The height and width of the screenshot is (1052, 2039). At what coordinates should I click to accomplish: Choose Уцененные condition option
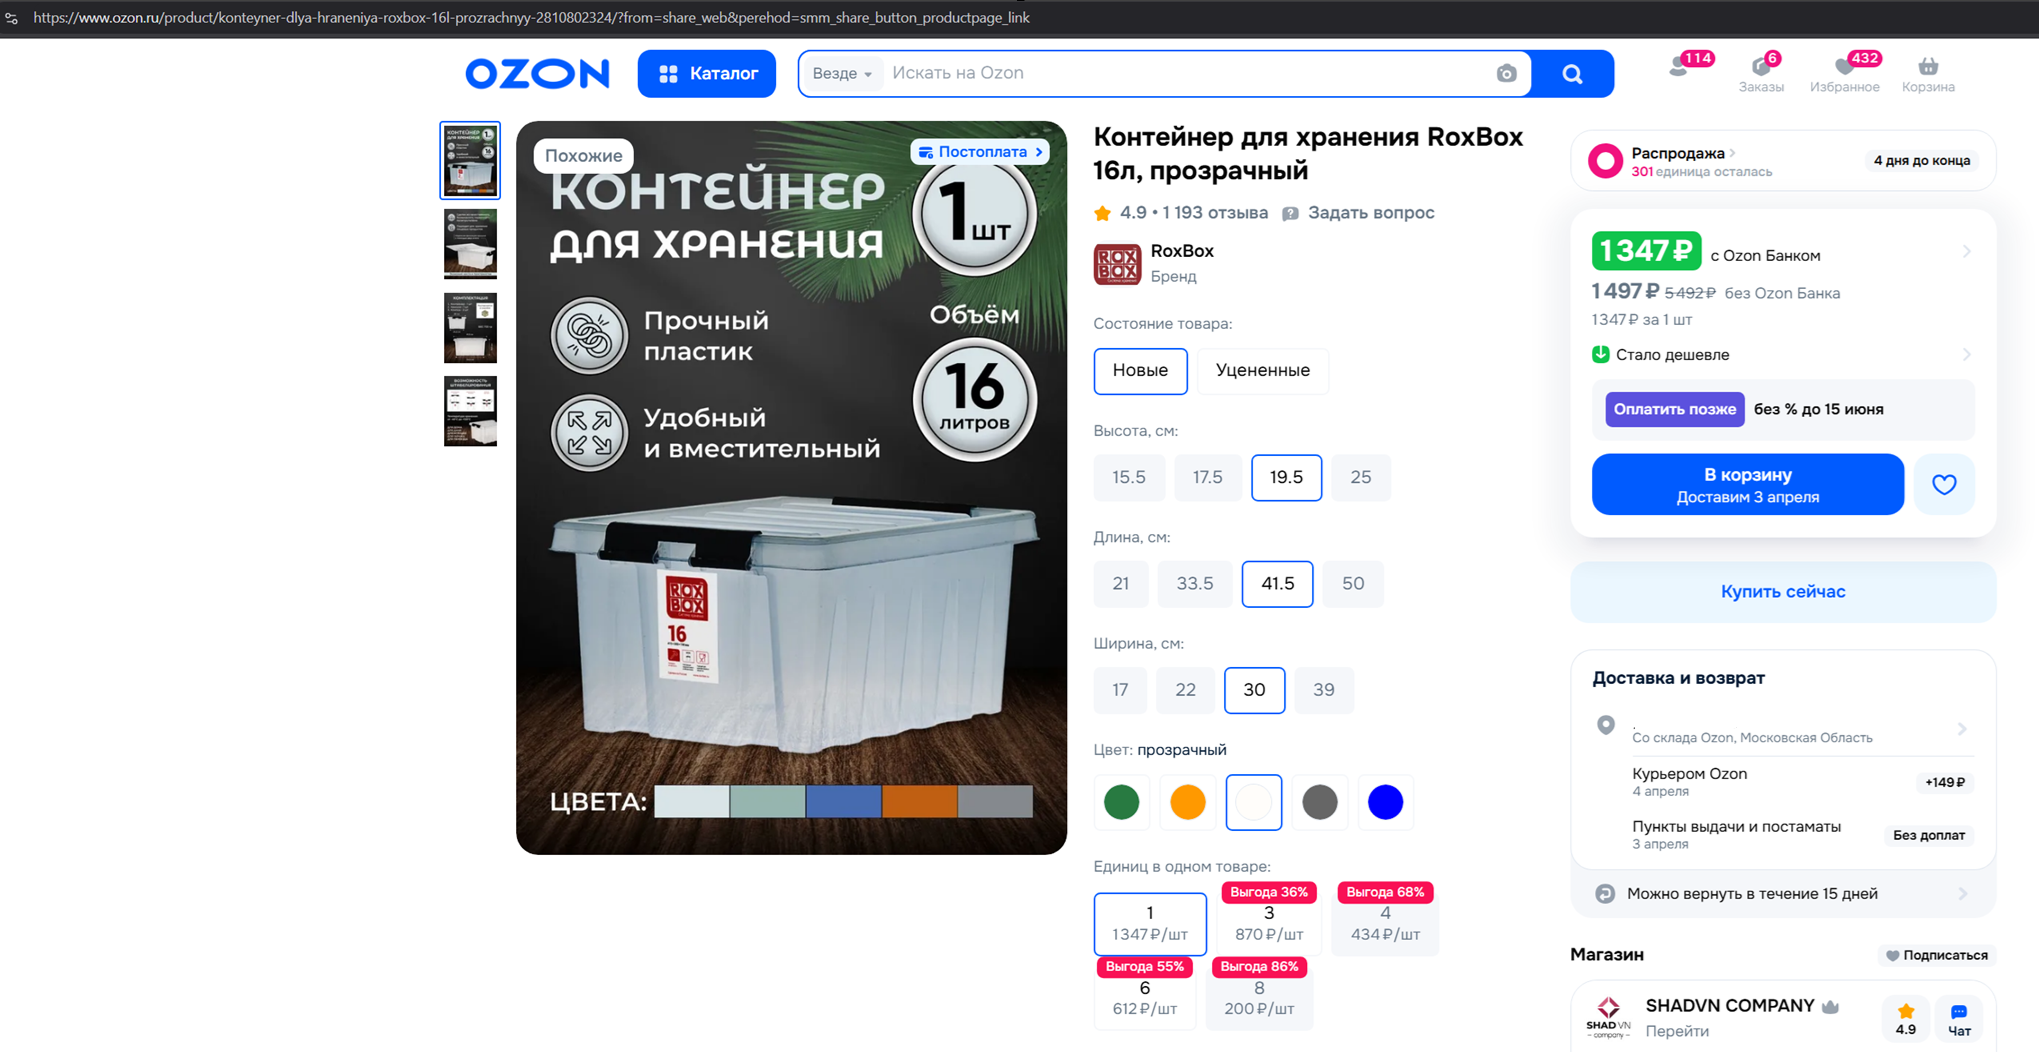tap(1262, 370)
